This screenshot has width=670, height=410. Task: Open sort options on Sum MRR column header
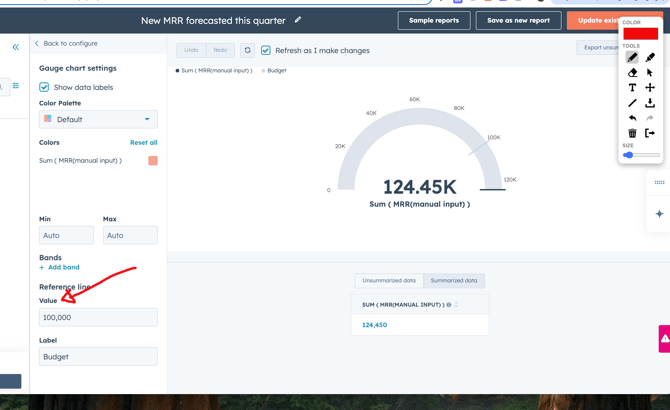[x=457, y=305]
